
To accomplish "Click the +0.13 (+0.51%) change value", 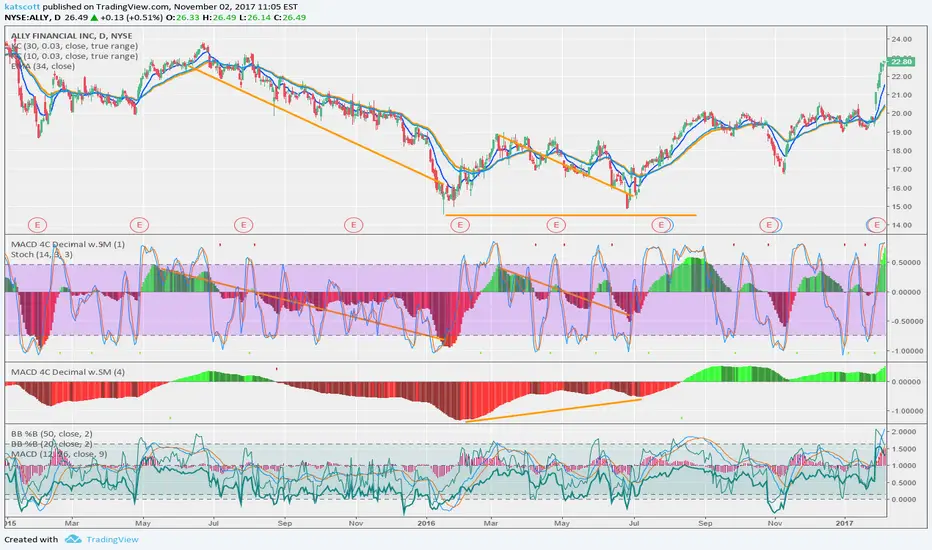I will click(132, 17).
